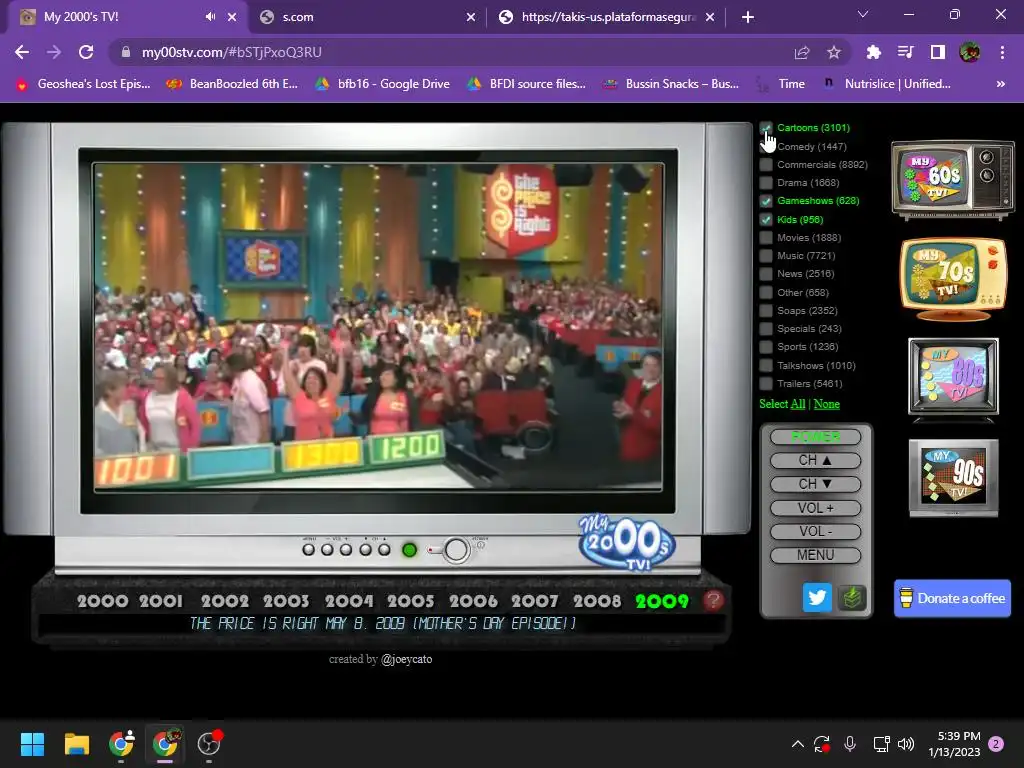The width and height of the screenshot is (1024, 768).
Task: Open BFDI source files bookmark
Action: click(526, 84)
